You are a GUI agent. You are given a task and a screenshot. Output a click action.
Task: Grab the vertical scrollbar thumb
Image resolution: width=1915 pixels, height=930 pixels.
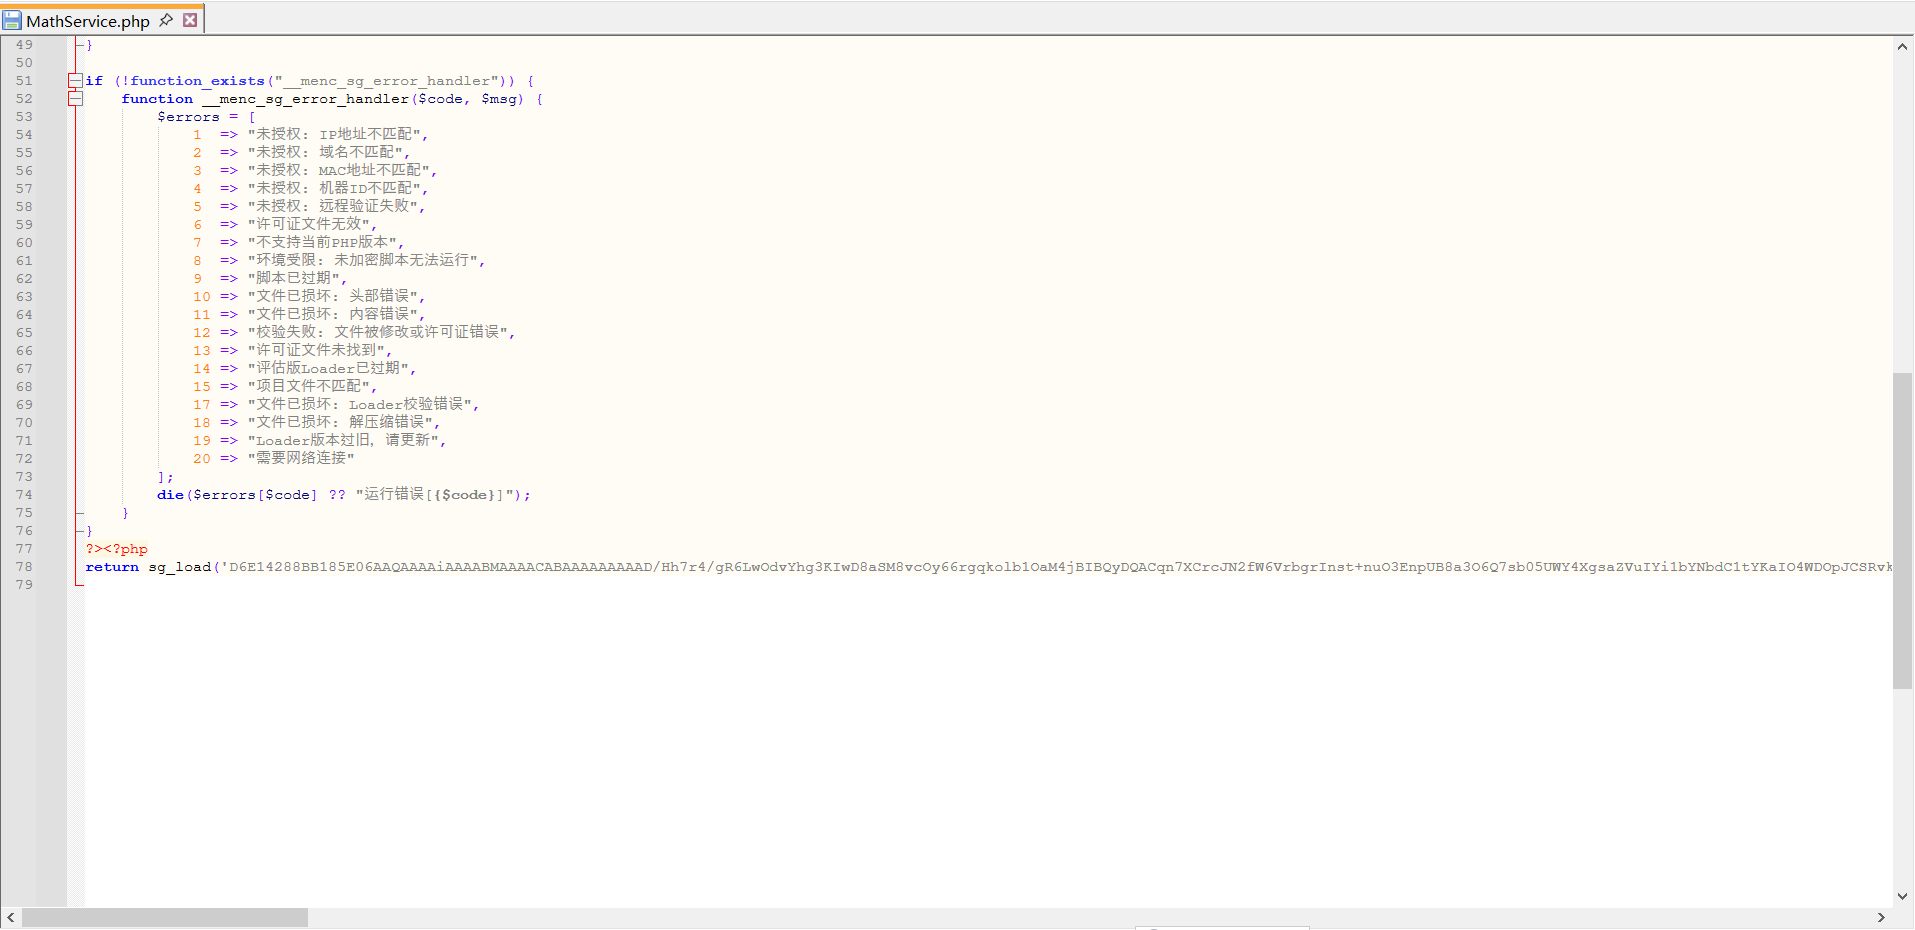tap(1902, 530)
